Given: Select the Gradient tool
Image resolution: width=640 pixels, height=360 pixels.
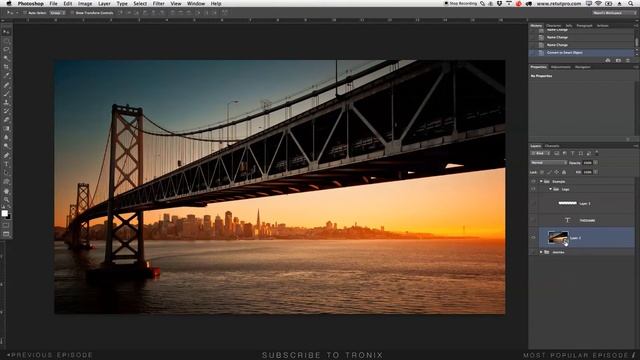Looking at the screenshot, I should pyautogui.click(x=6, y=129).
